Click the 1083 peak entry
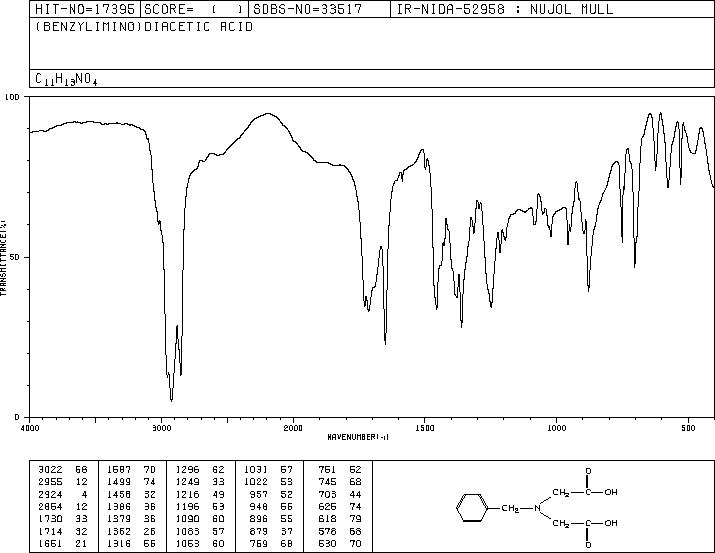The image size is (715, 553). click(x=200, y=531)
